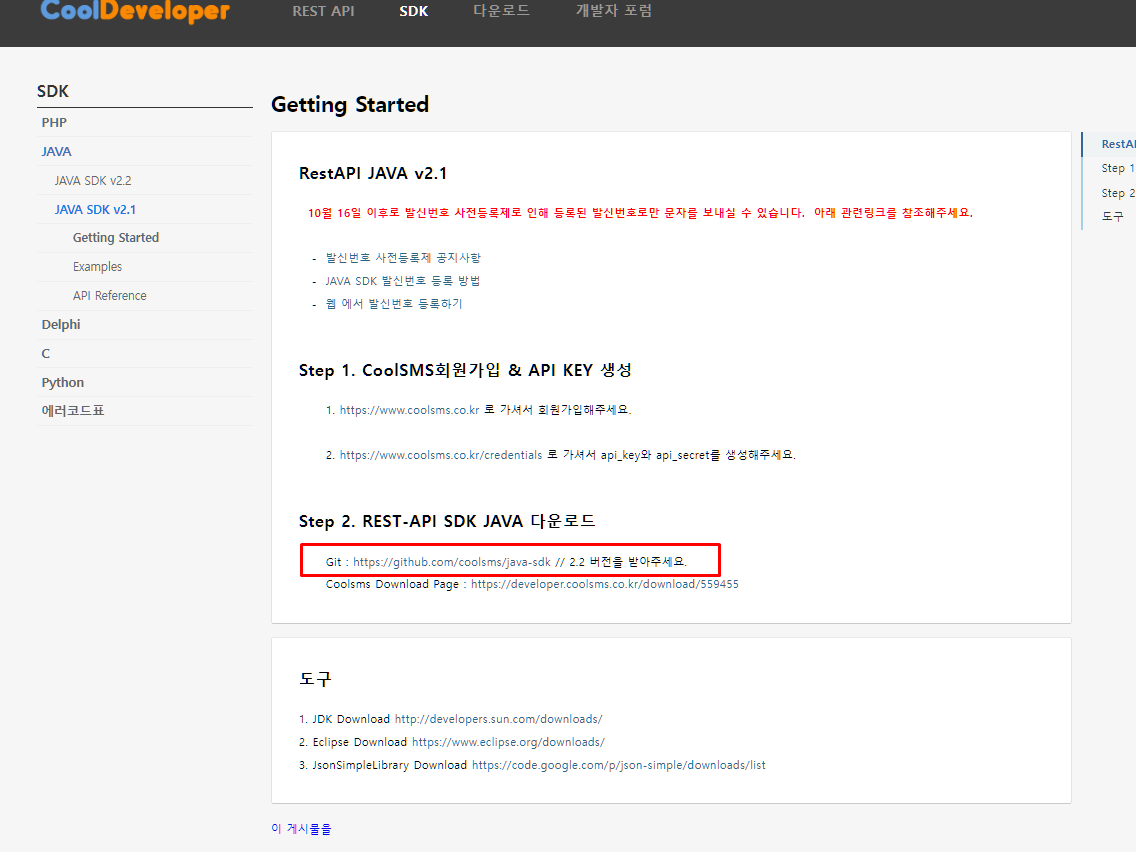Viewport: 1136px width, 852px height.
Task: Click the Step 1. CoolSMS회원가입 heading
Action: click(x=465, y=370)
